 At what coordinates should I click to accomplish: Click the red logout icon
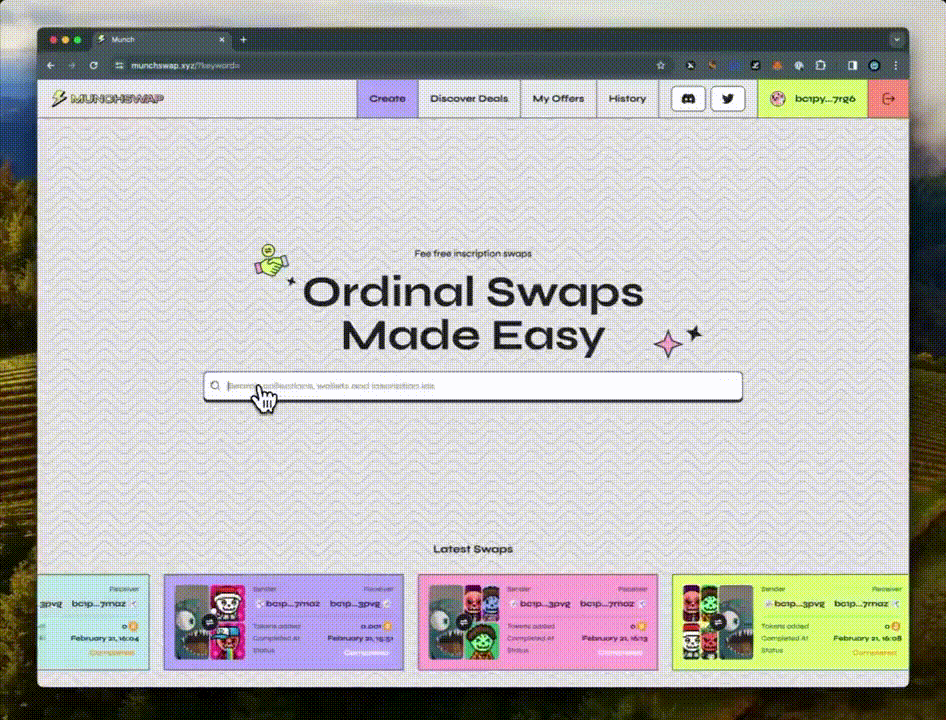(x=888, y=98)
